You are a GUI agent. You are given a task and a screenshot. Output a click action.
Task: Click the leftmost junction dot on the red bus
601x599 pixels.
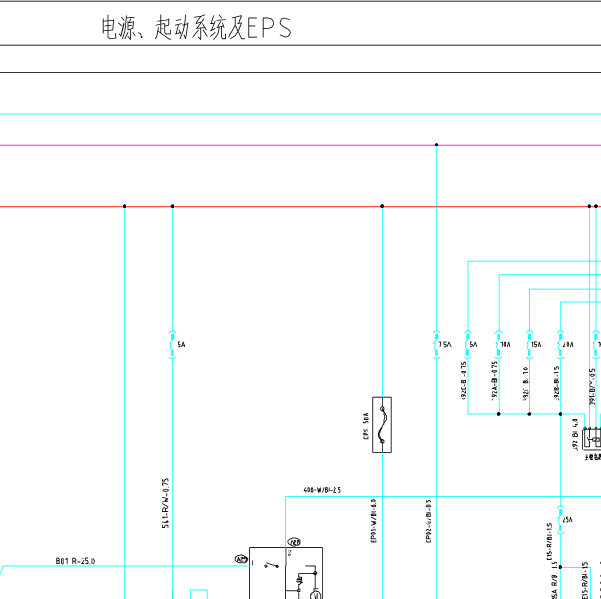125,206
